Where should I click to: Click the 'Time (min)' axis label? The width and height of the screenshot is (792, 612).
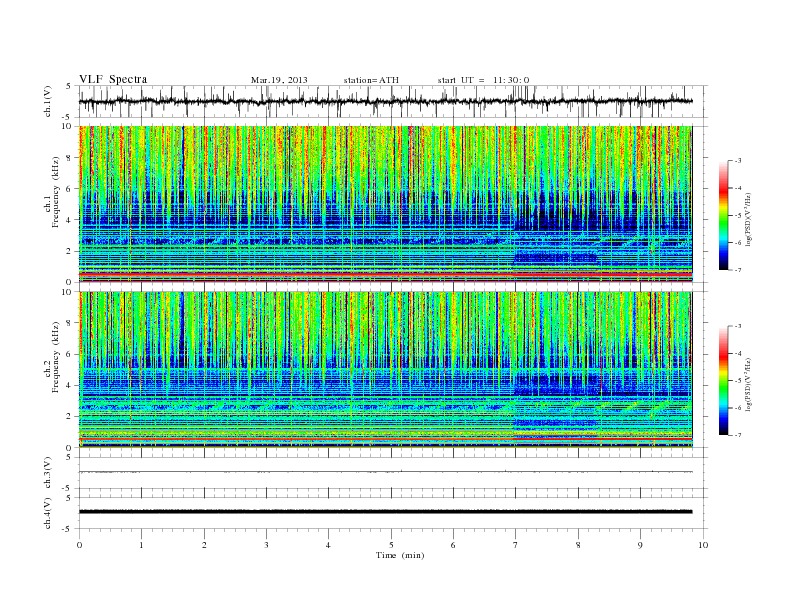[400, 555]
